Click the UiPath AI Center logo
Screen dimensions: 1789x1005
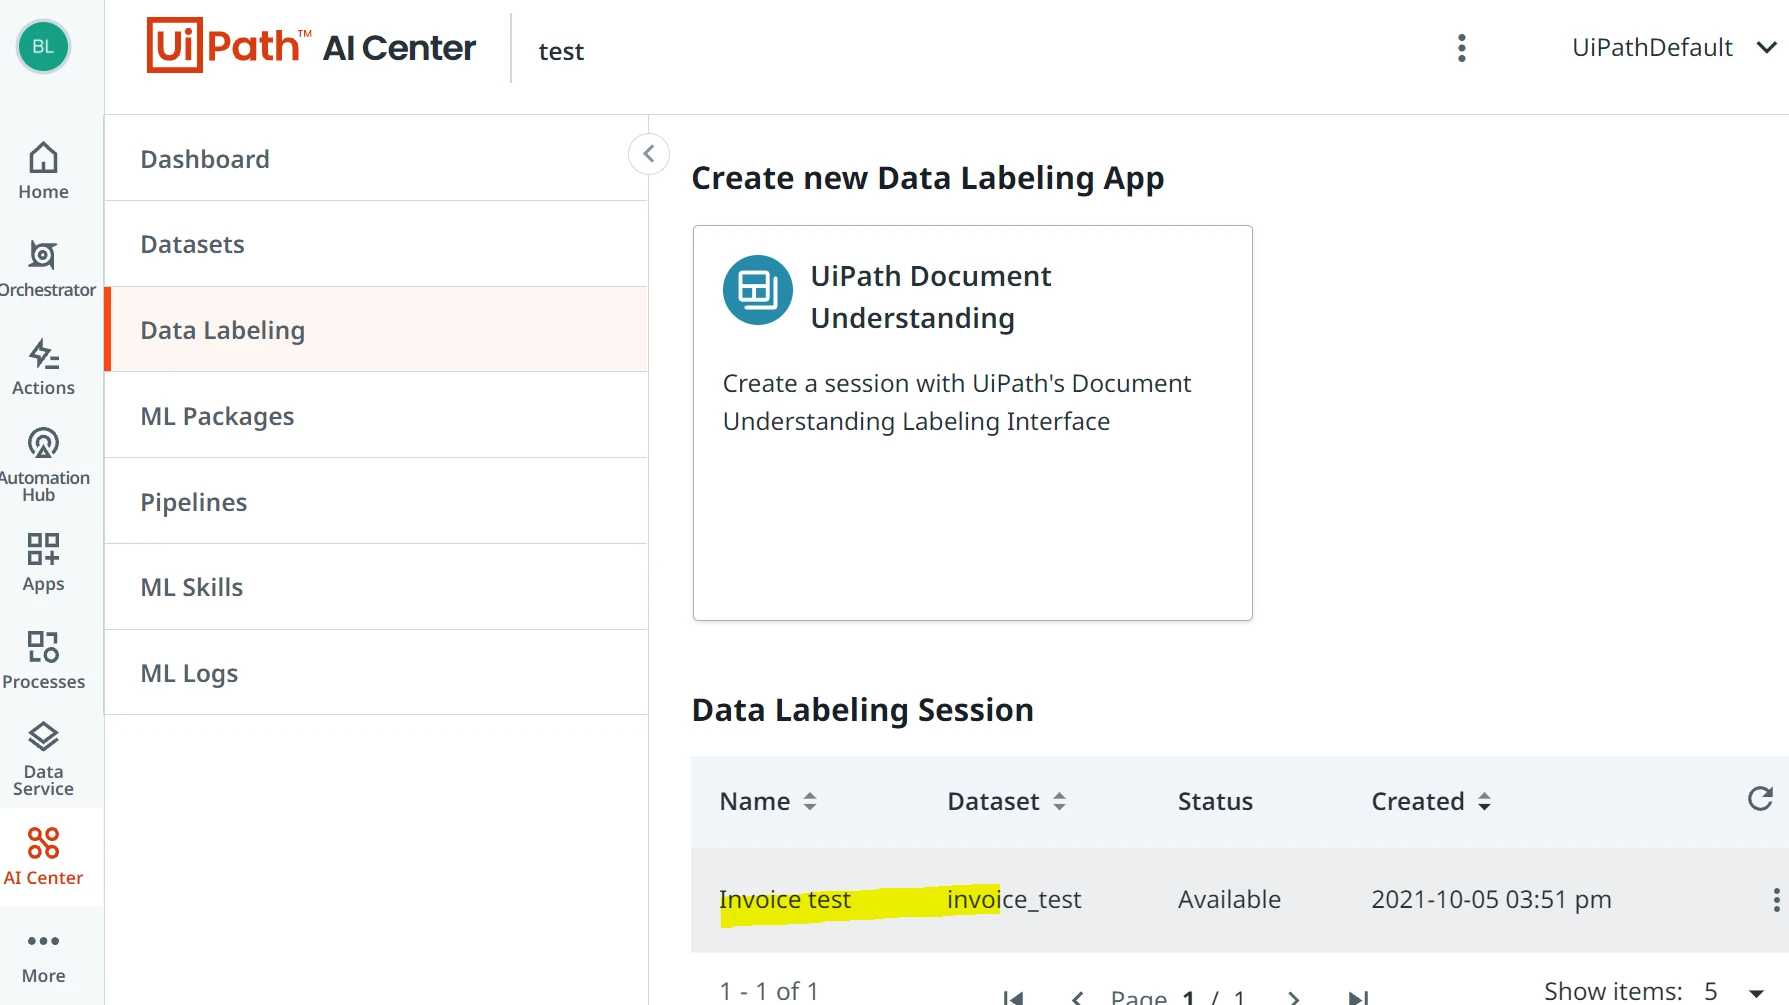(311, 46)
